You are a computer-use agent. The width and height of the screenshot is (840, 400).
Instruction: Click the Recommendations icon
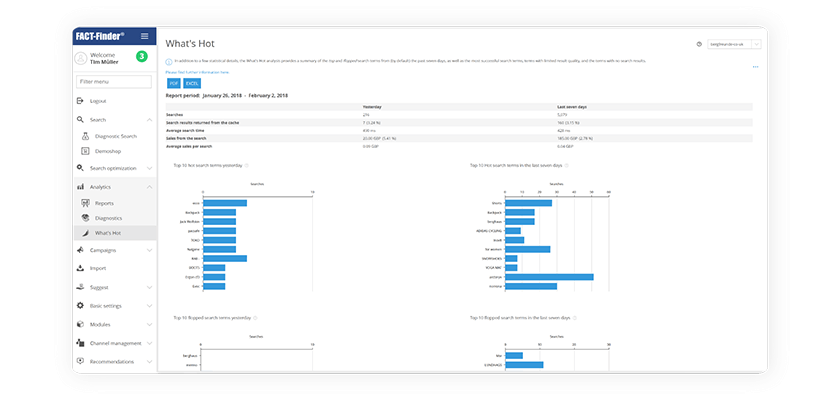click(x=80, y=361)
